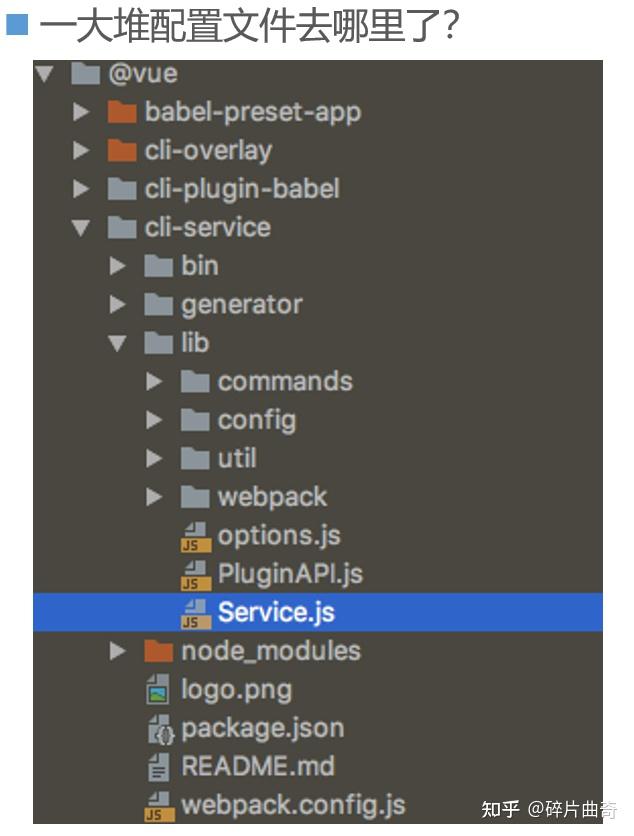634x836 pixels.
Task: Expand the cli-plugin-babel folder arrow
Action: coord(81,189)
